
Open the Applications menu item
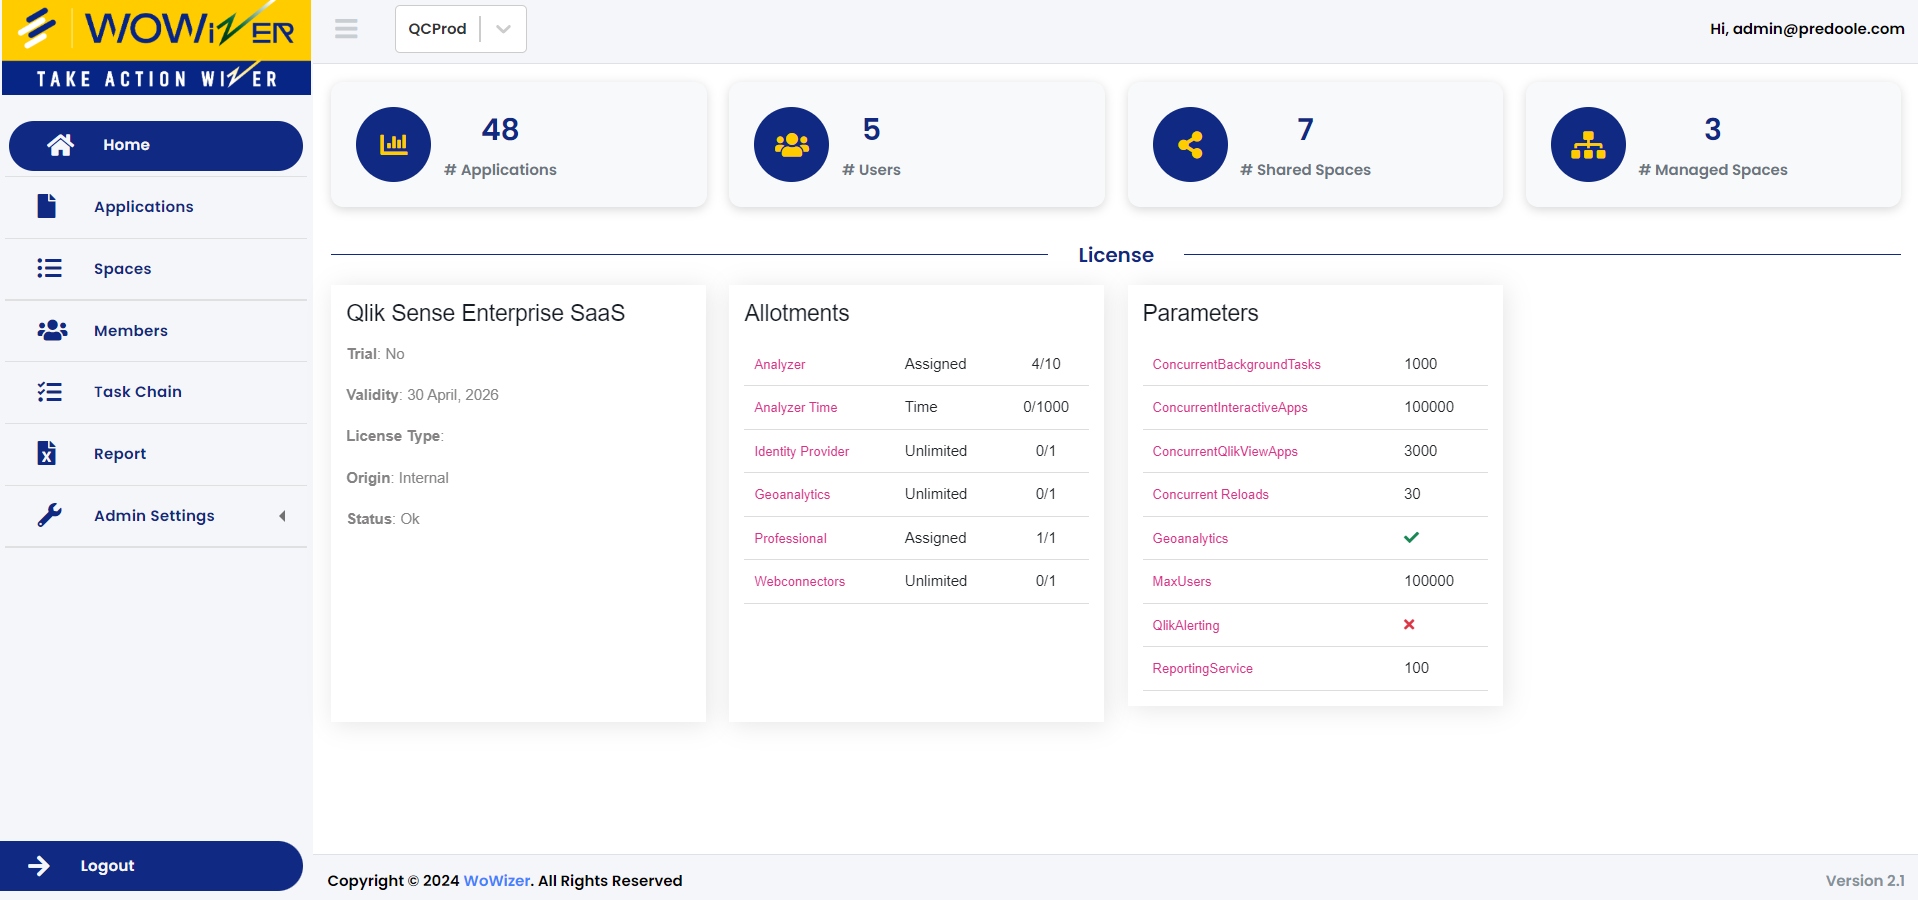[x=156, y=207]
